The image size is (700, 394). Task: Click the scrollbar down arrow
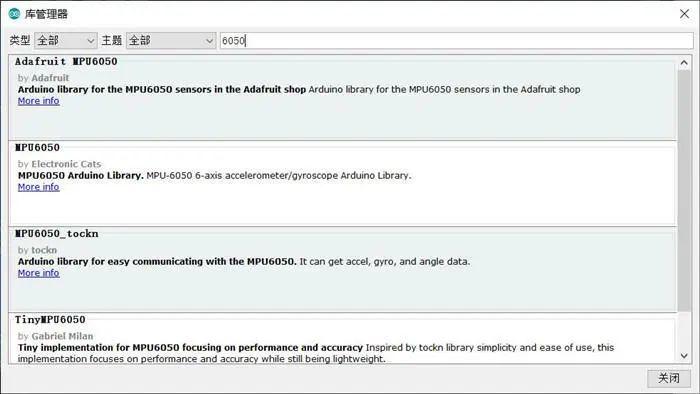pos(684,356)
